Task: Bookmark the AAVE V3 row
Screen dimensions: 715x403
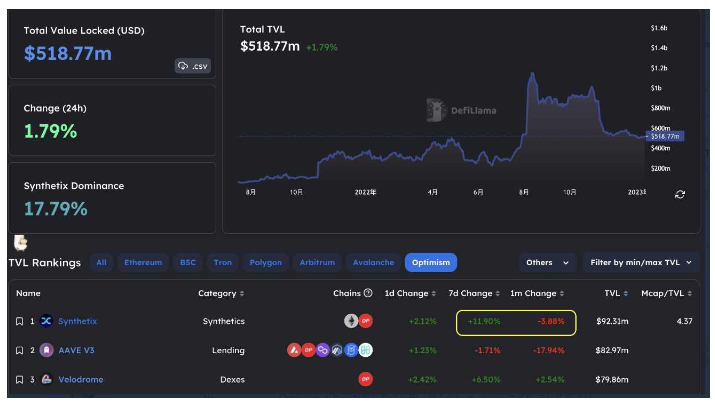Action: (20, 351)
